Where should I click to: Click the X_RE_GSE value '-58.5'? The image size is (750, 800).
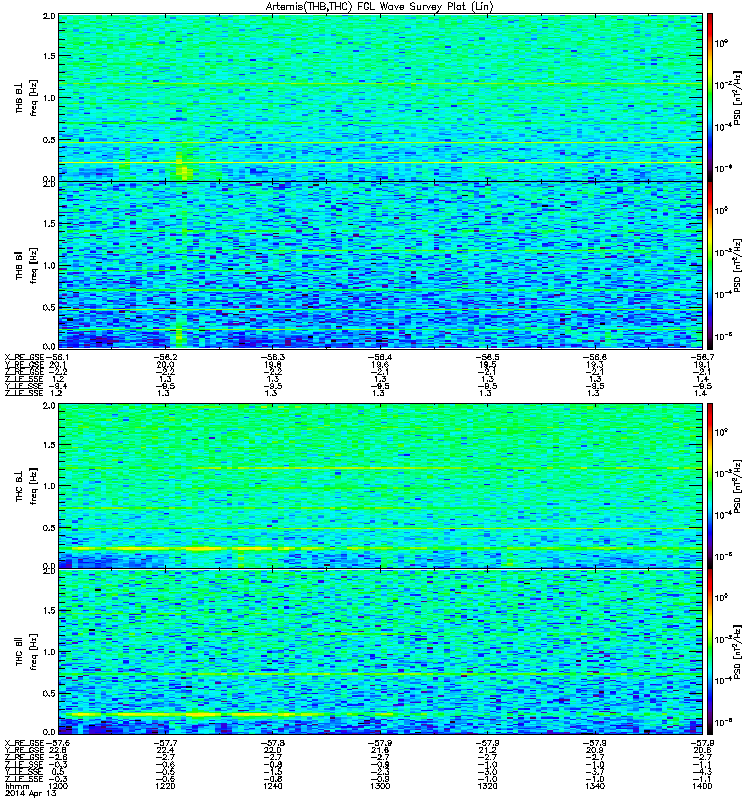(x=488, y=357)
